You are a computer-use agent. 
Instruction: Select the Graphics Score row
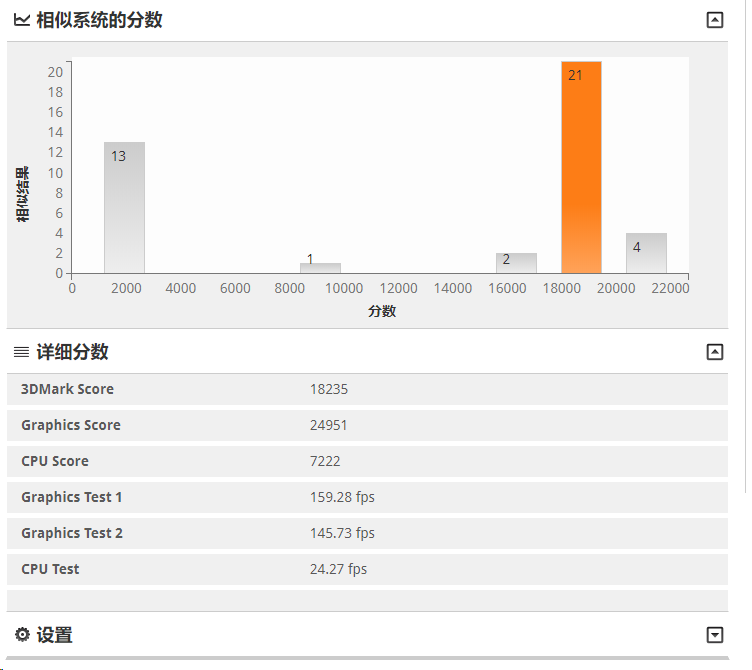(x=367, y=425)
